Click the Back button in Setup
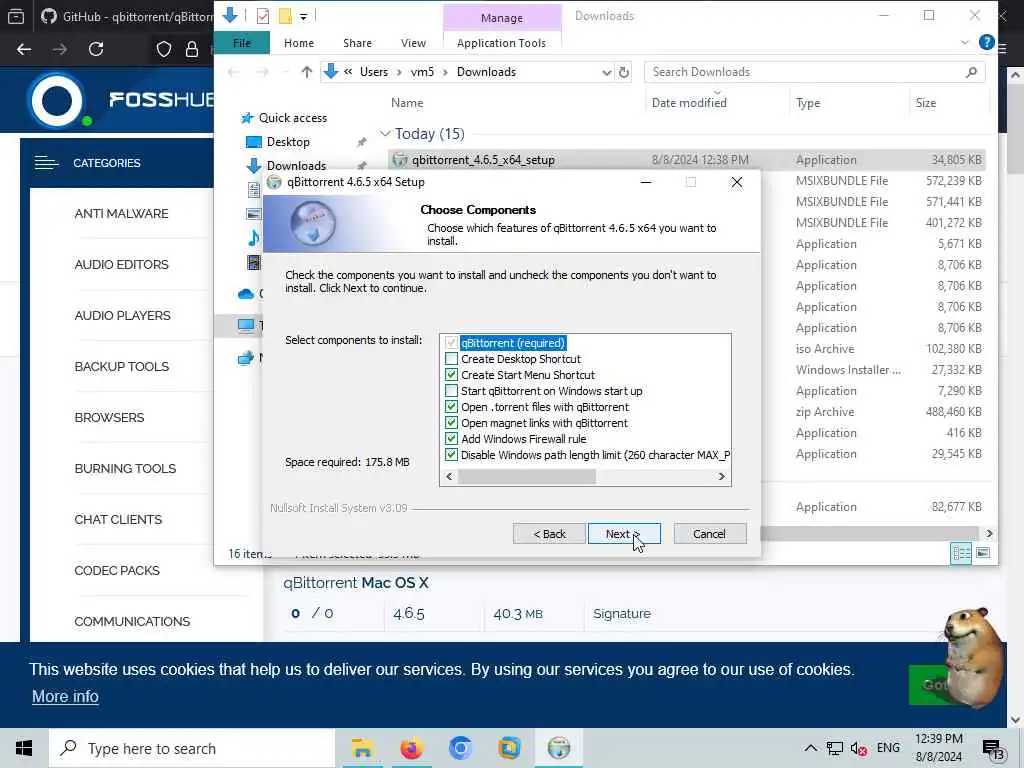 (x=549, y=534)
